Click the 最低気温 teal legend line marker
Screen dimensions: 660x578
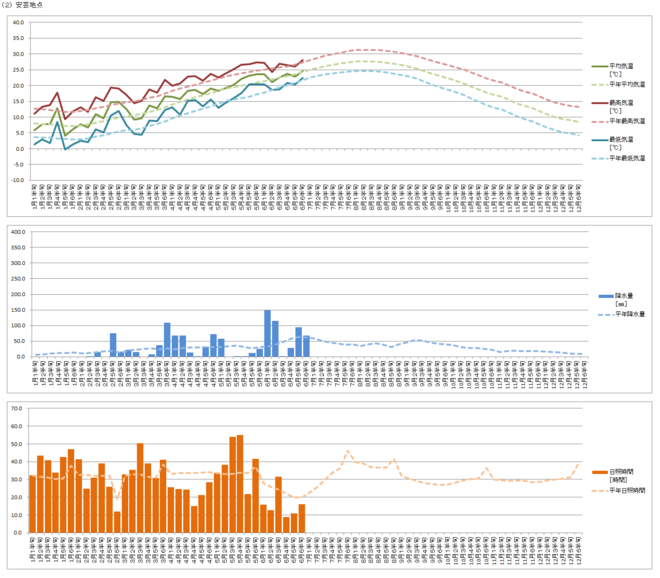[600, 140]
